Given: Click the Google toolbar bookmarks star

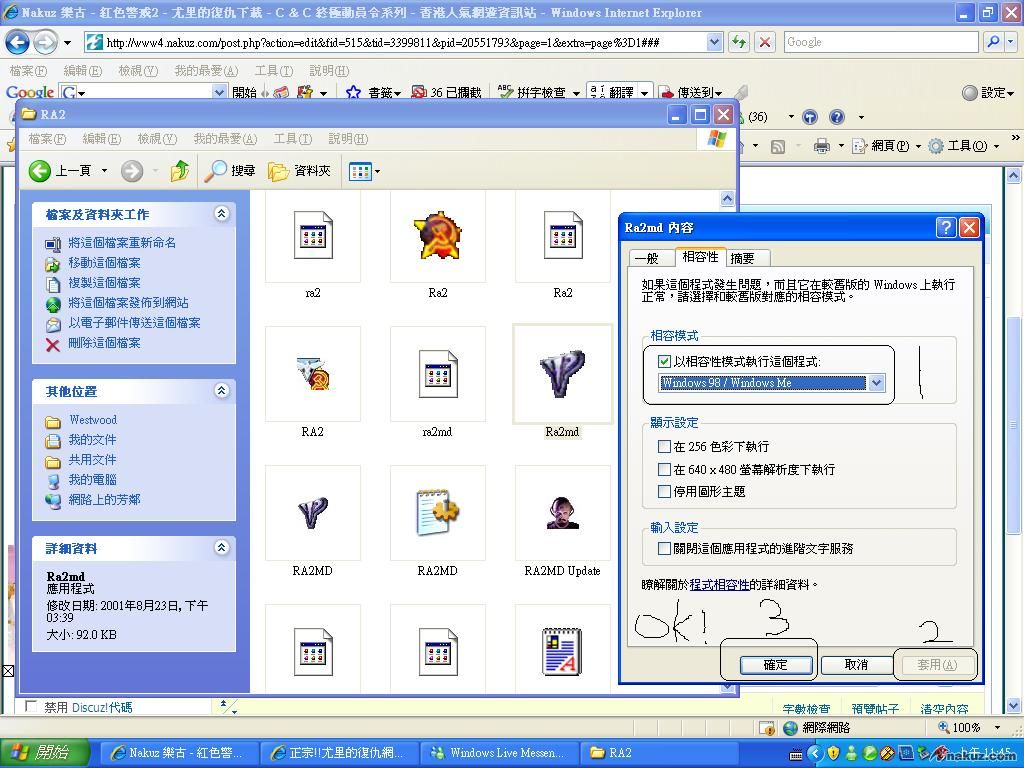Looking at the screenshot, I should click(353, 93).
